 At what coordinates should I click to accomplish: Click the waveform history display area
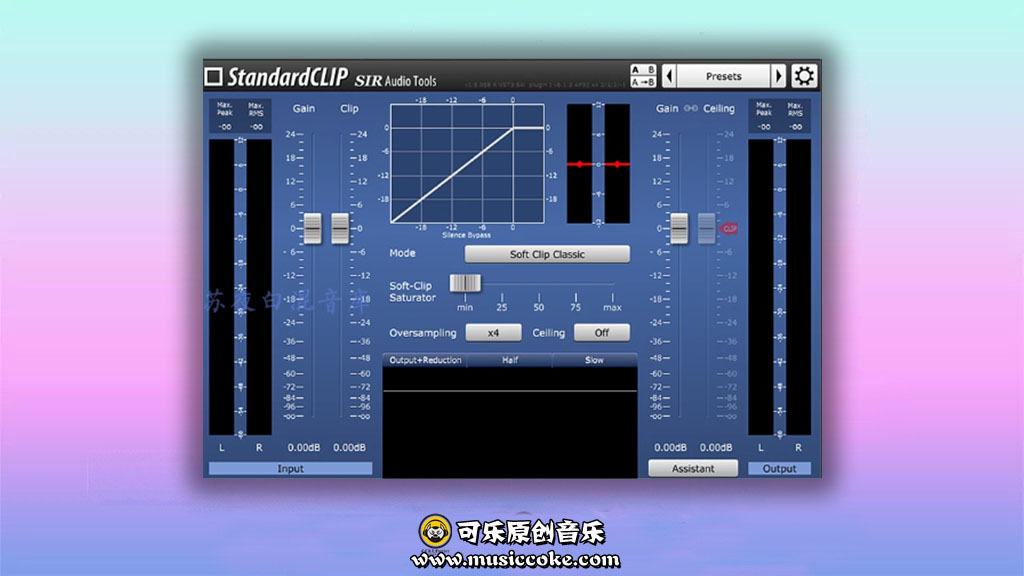coord(509,421)
